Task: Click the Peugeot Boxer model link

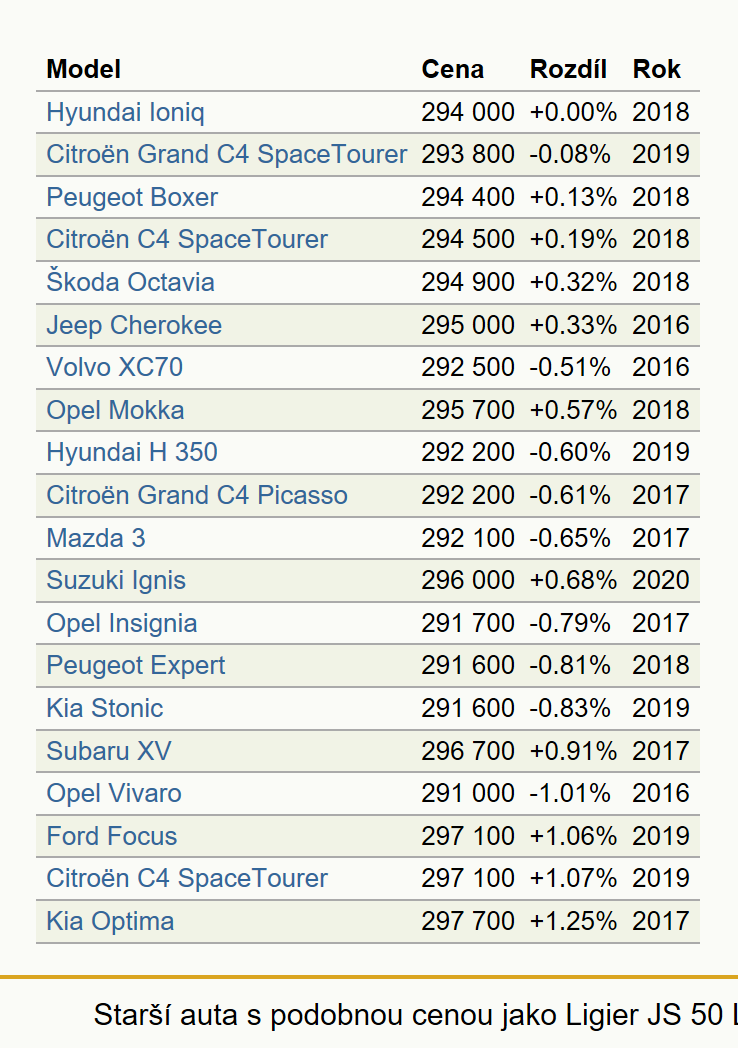Action: [132, 197]
